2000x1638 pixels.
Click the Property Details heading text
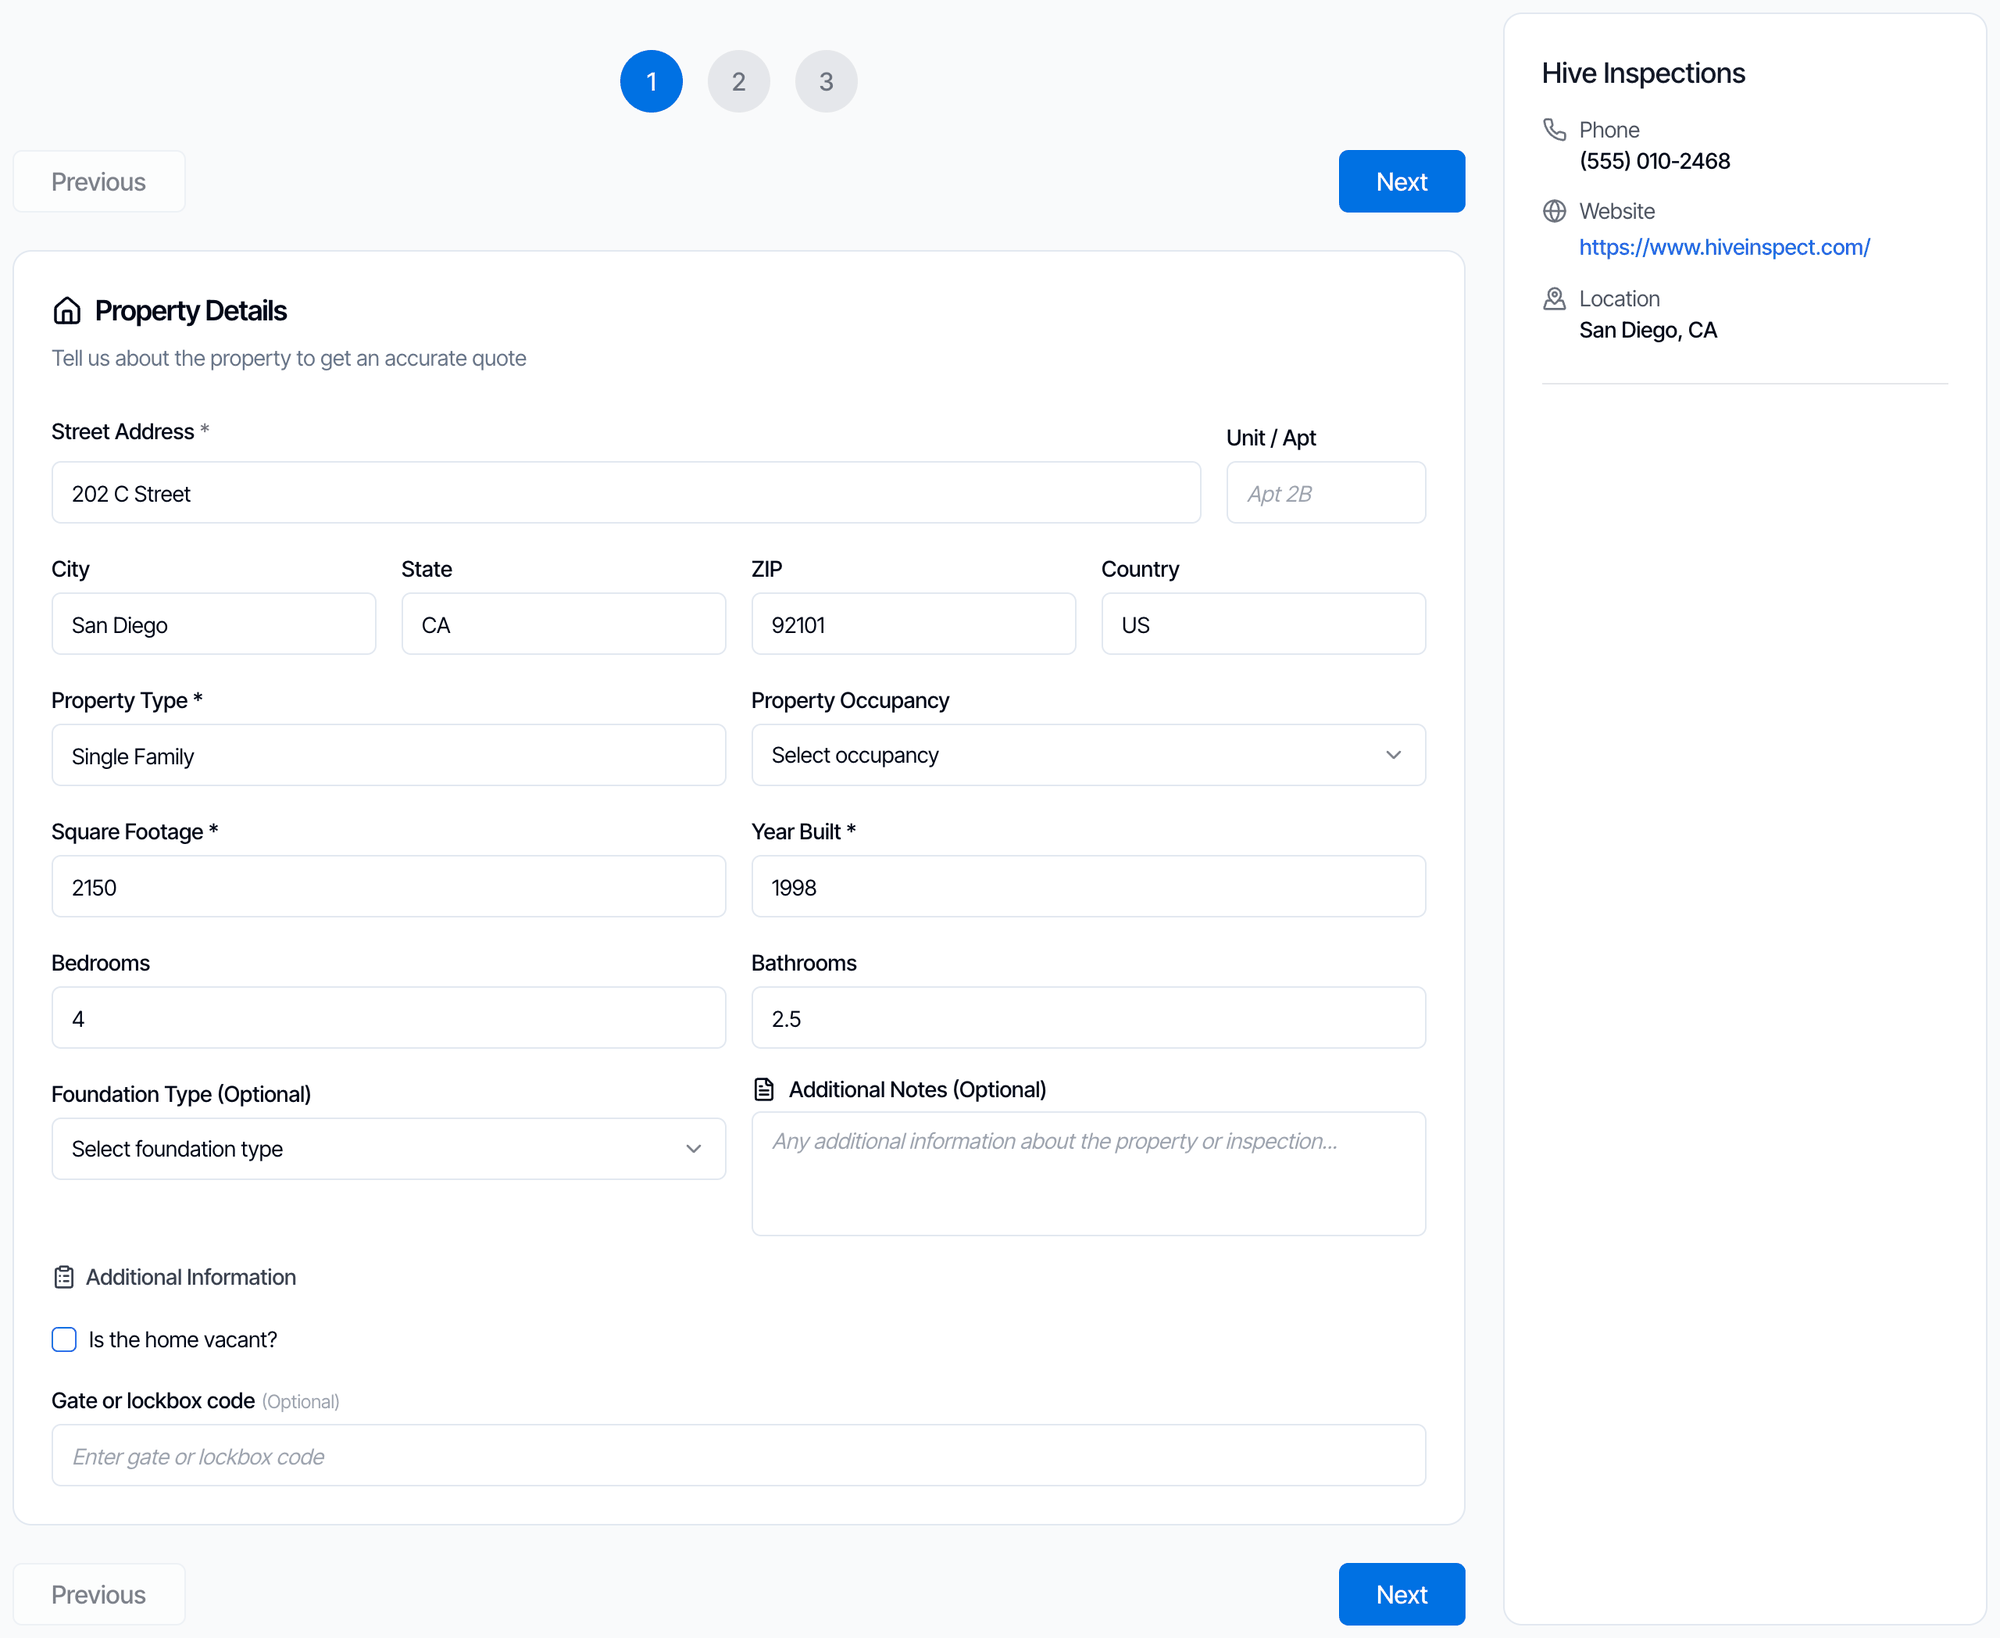pyautogui.click(x=191, y=311)
